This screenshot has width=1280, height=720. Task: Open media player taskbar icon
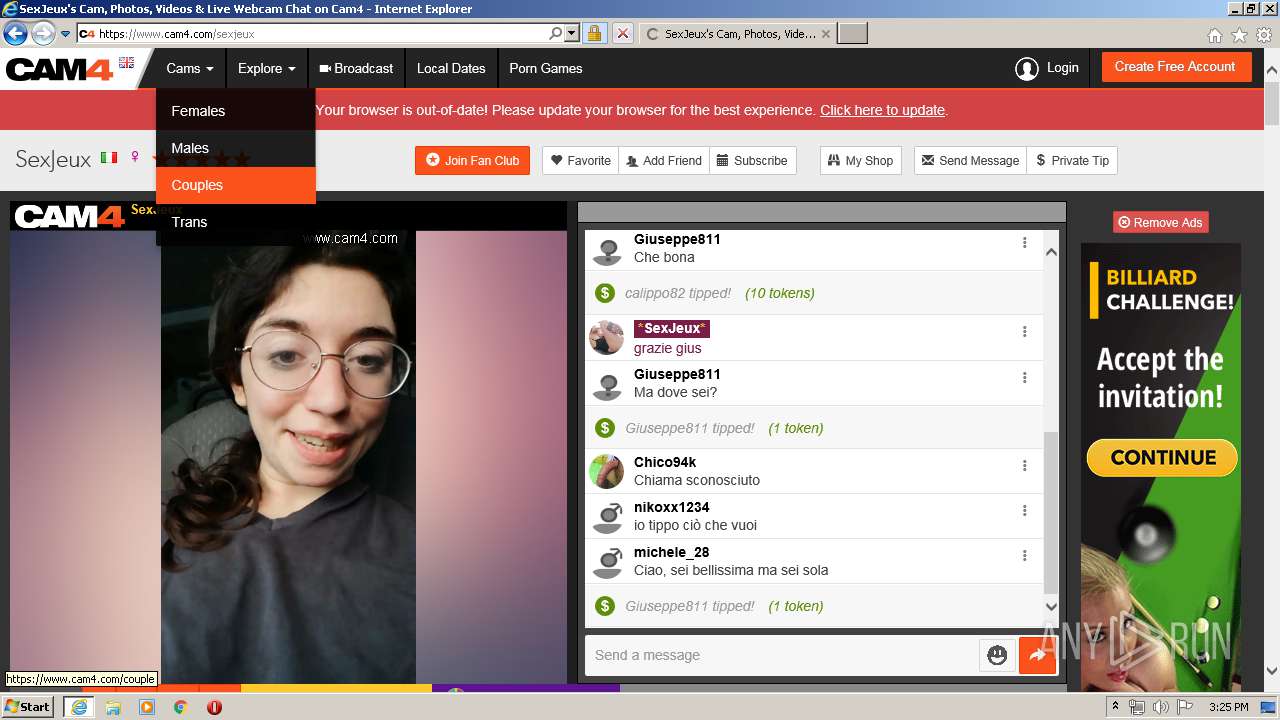pyautogui.click(x=147, y=707)
